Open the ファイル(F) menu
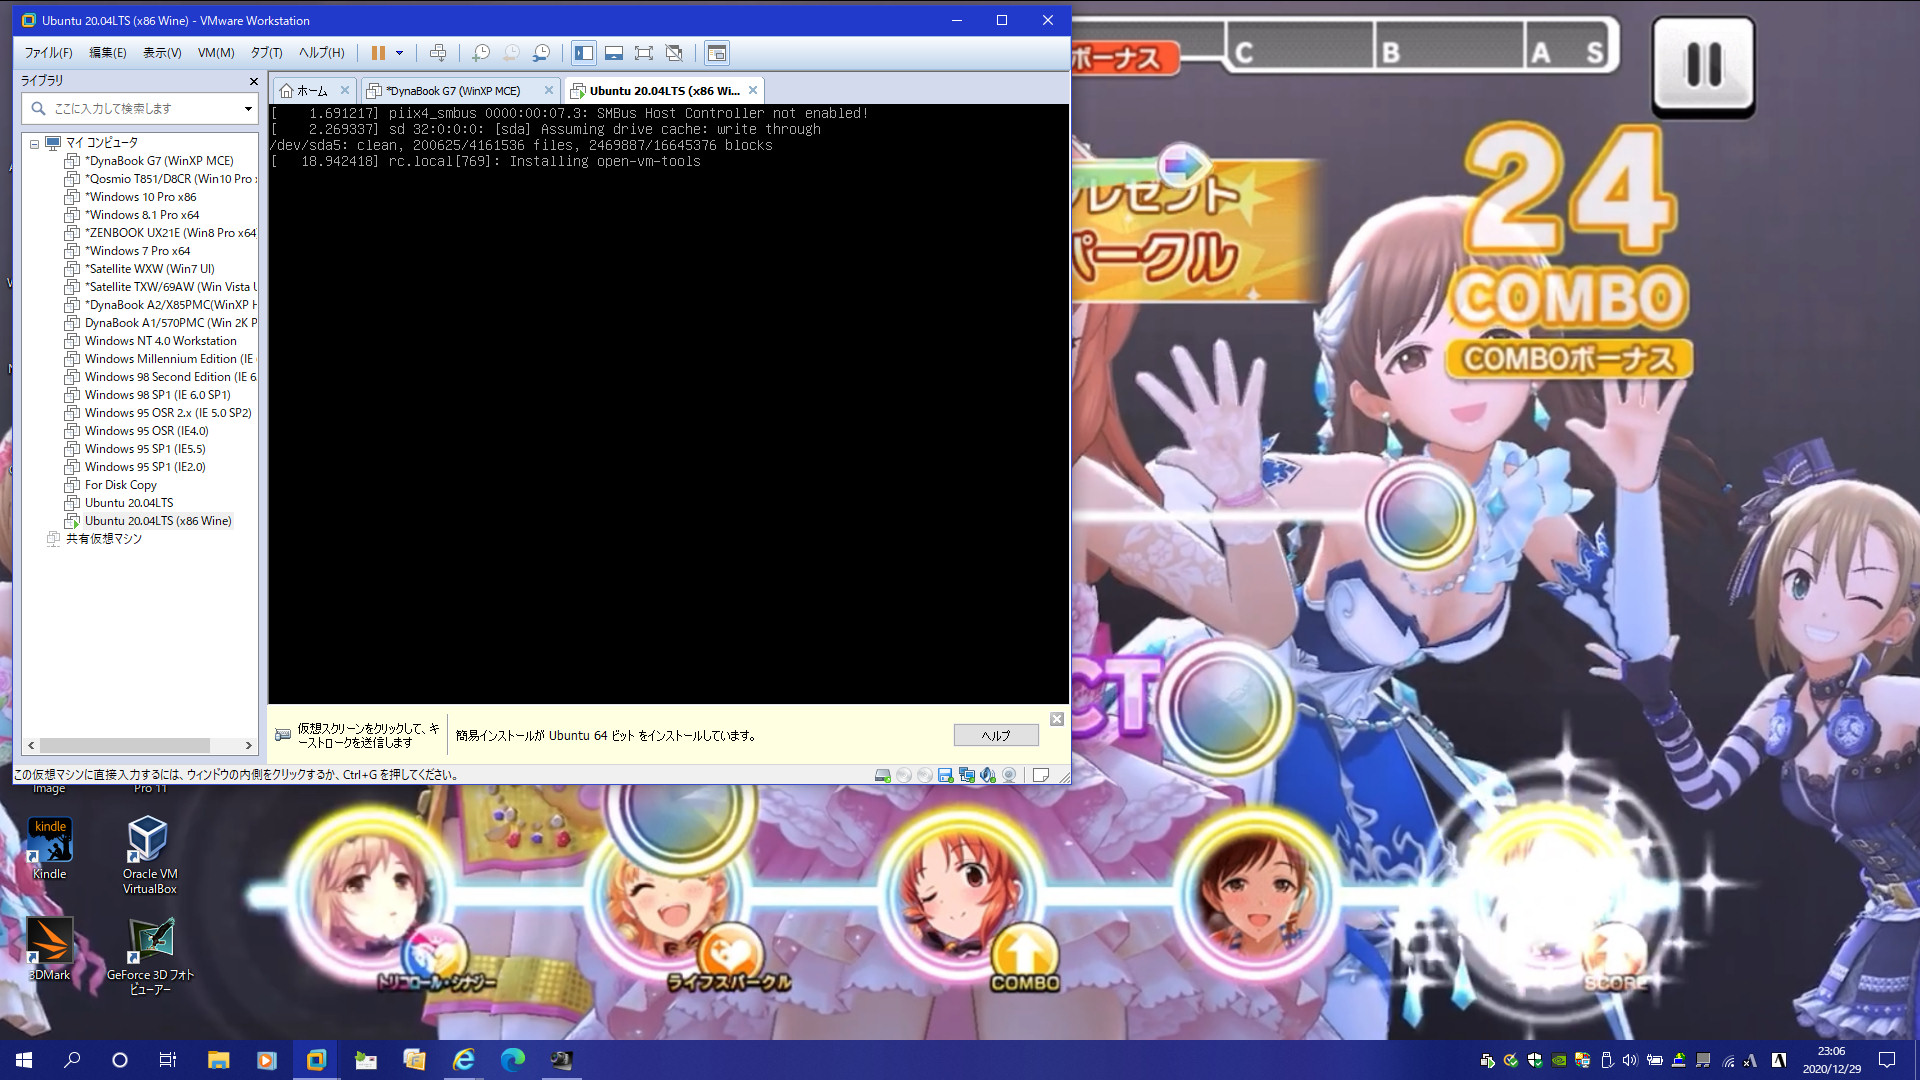 click(48, 53)
